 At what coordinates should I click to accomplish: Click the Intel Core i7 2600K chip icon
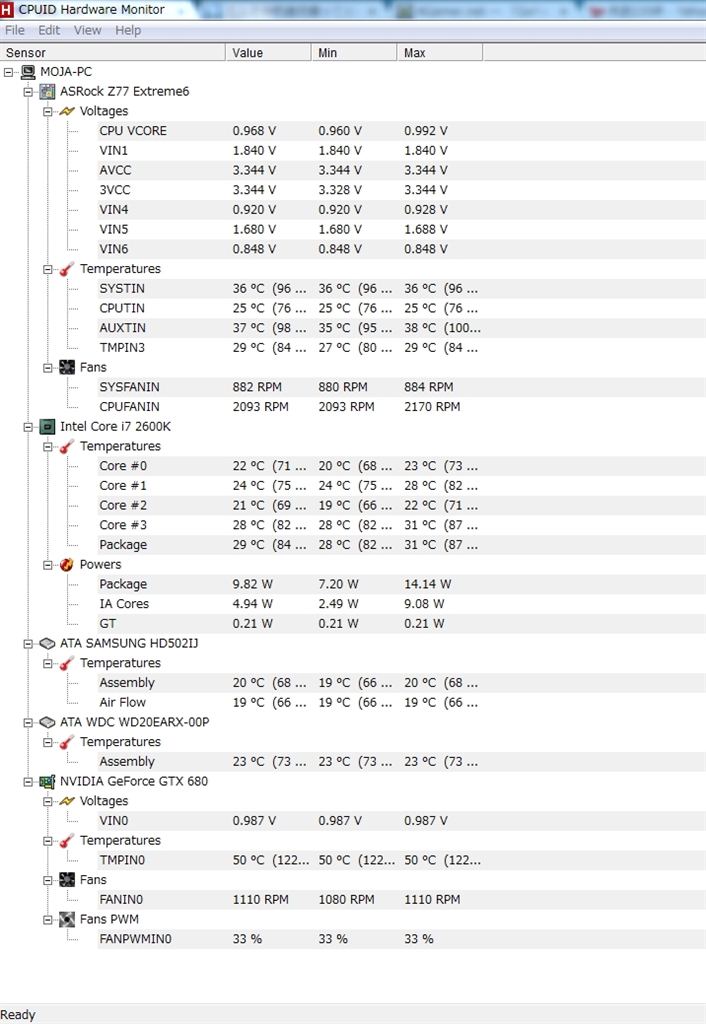pos(47,427)
